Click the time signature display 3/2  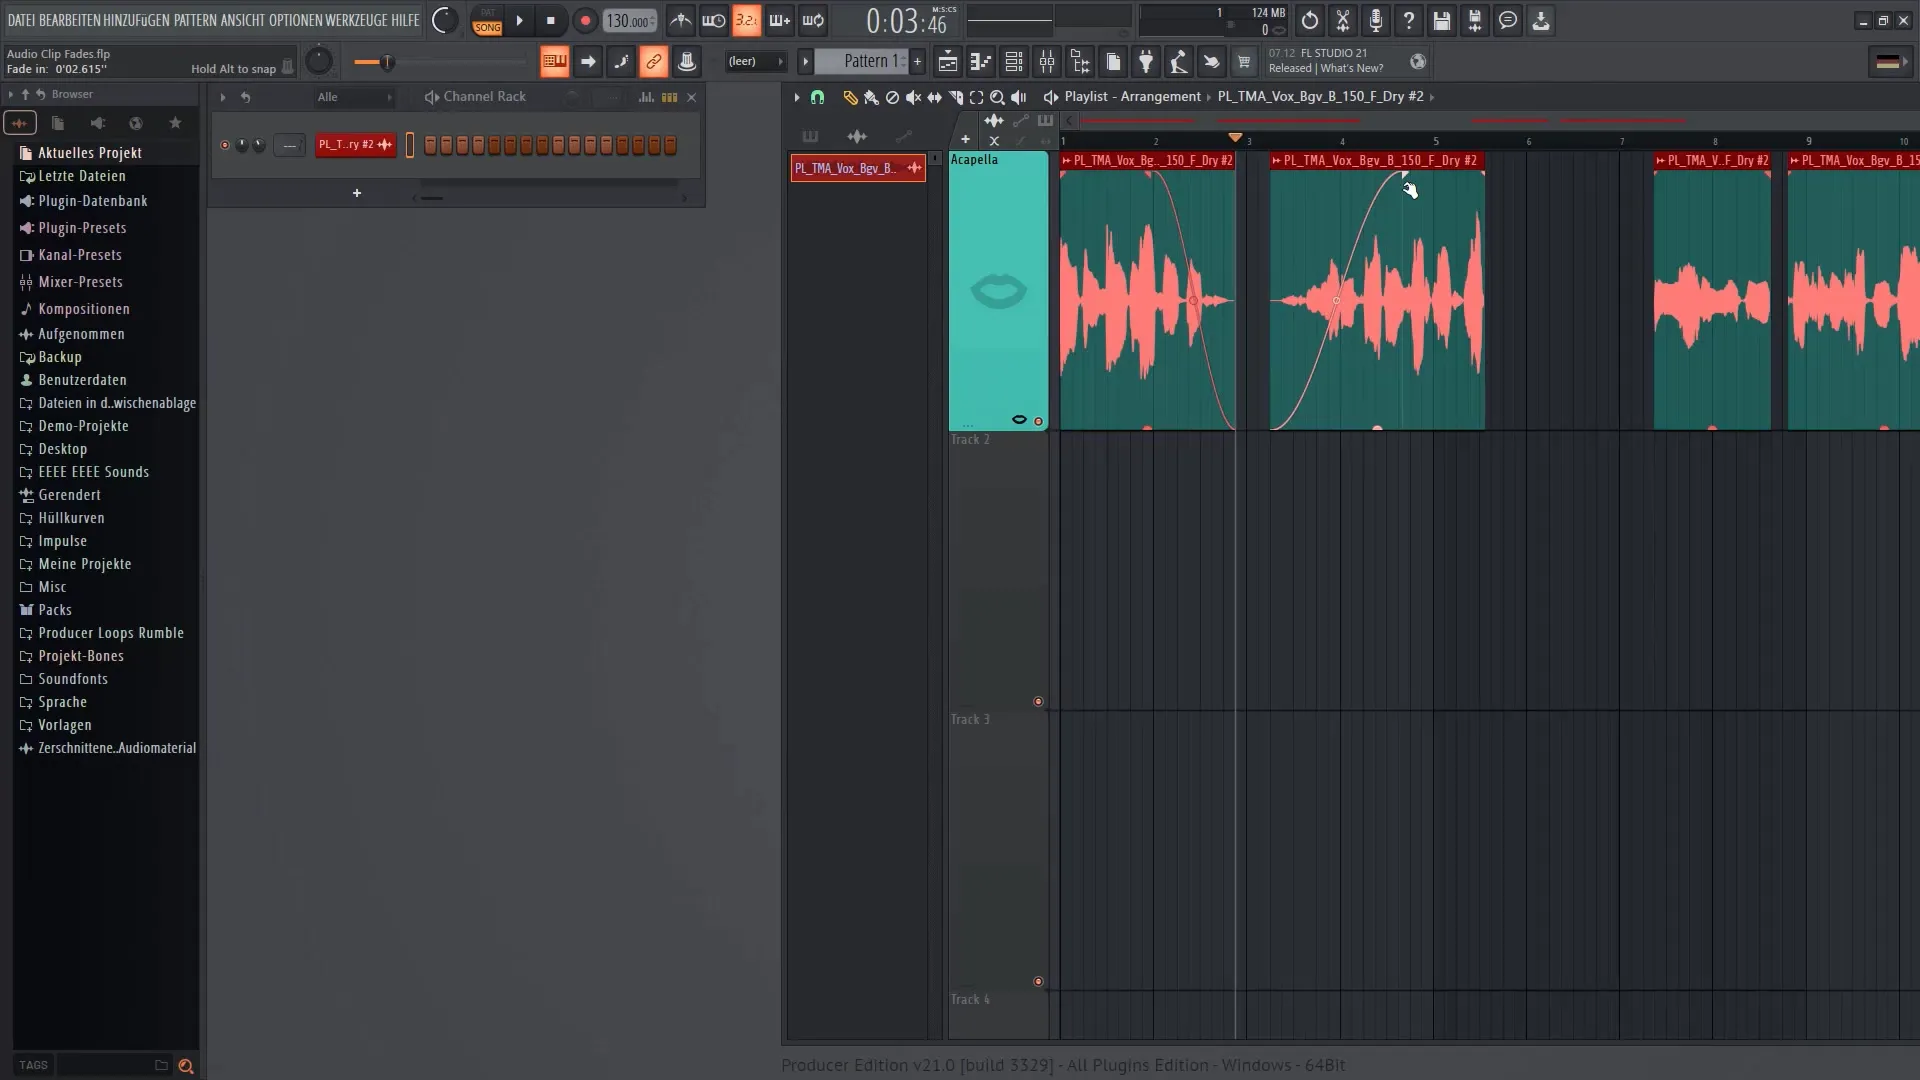click(745, 18)
